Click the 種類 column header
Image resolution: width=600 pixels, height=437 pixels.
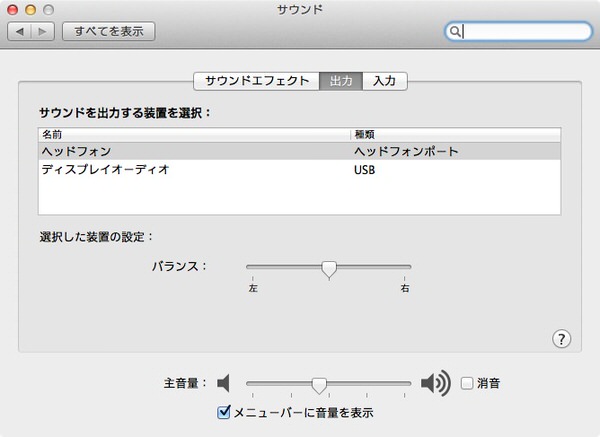(x=456, y=135)
